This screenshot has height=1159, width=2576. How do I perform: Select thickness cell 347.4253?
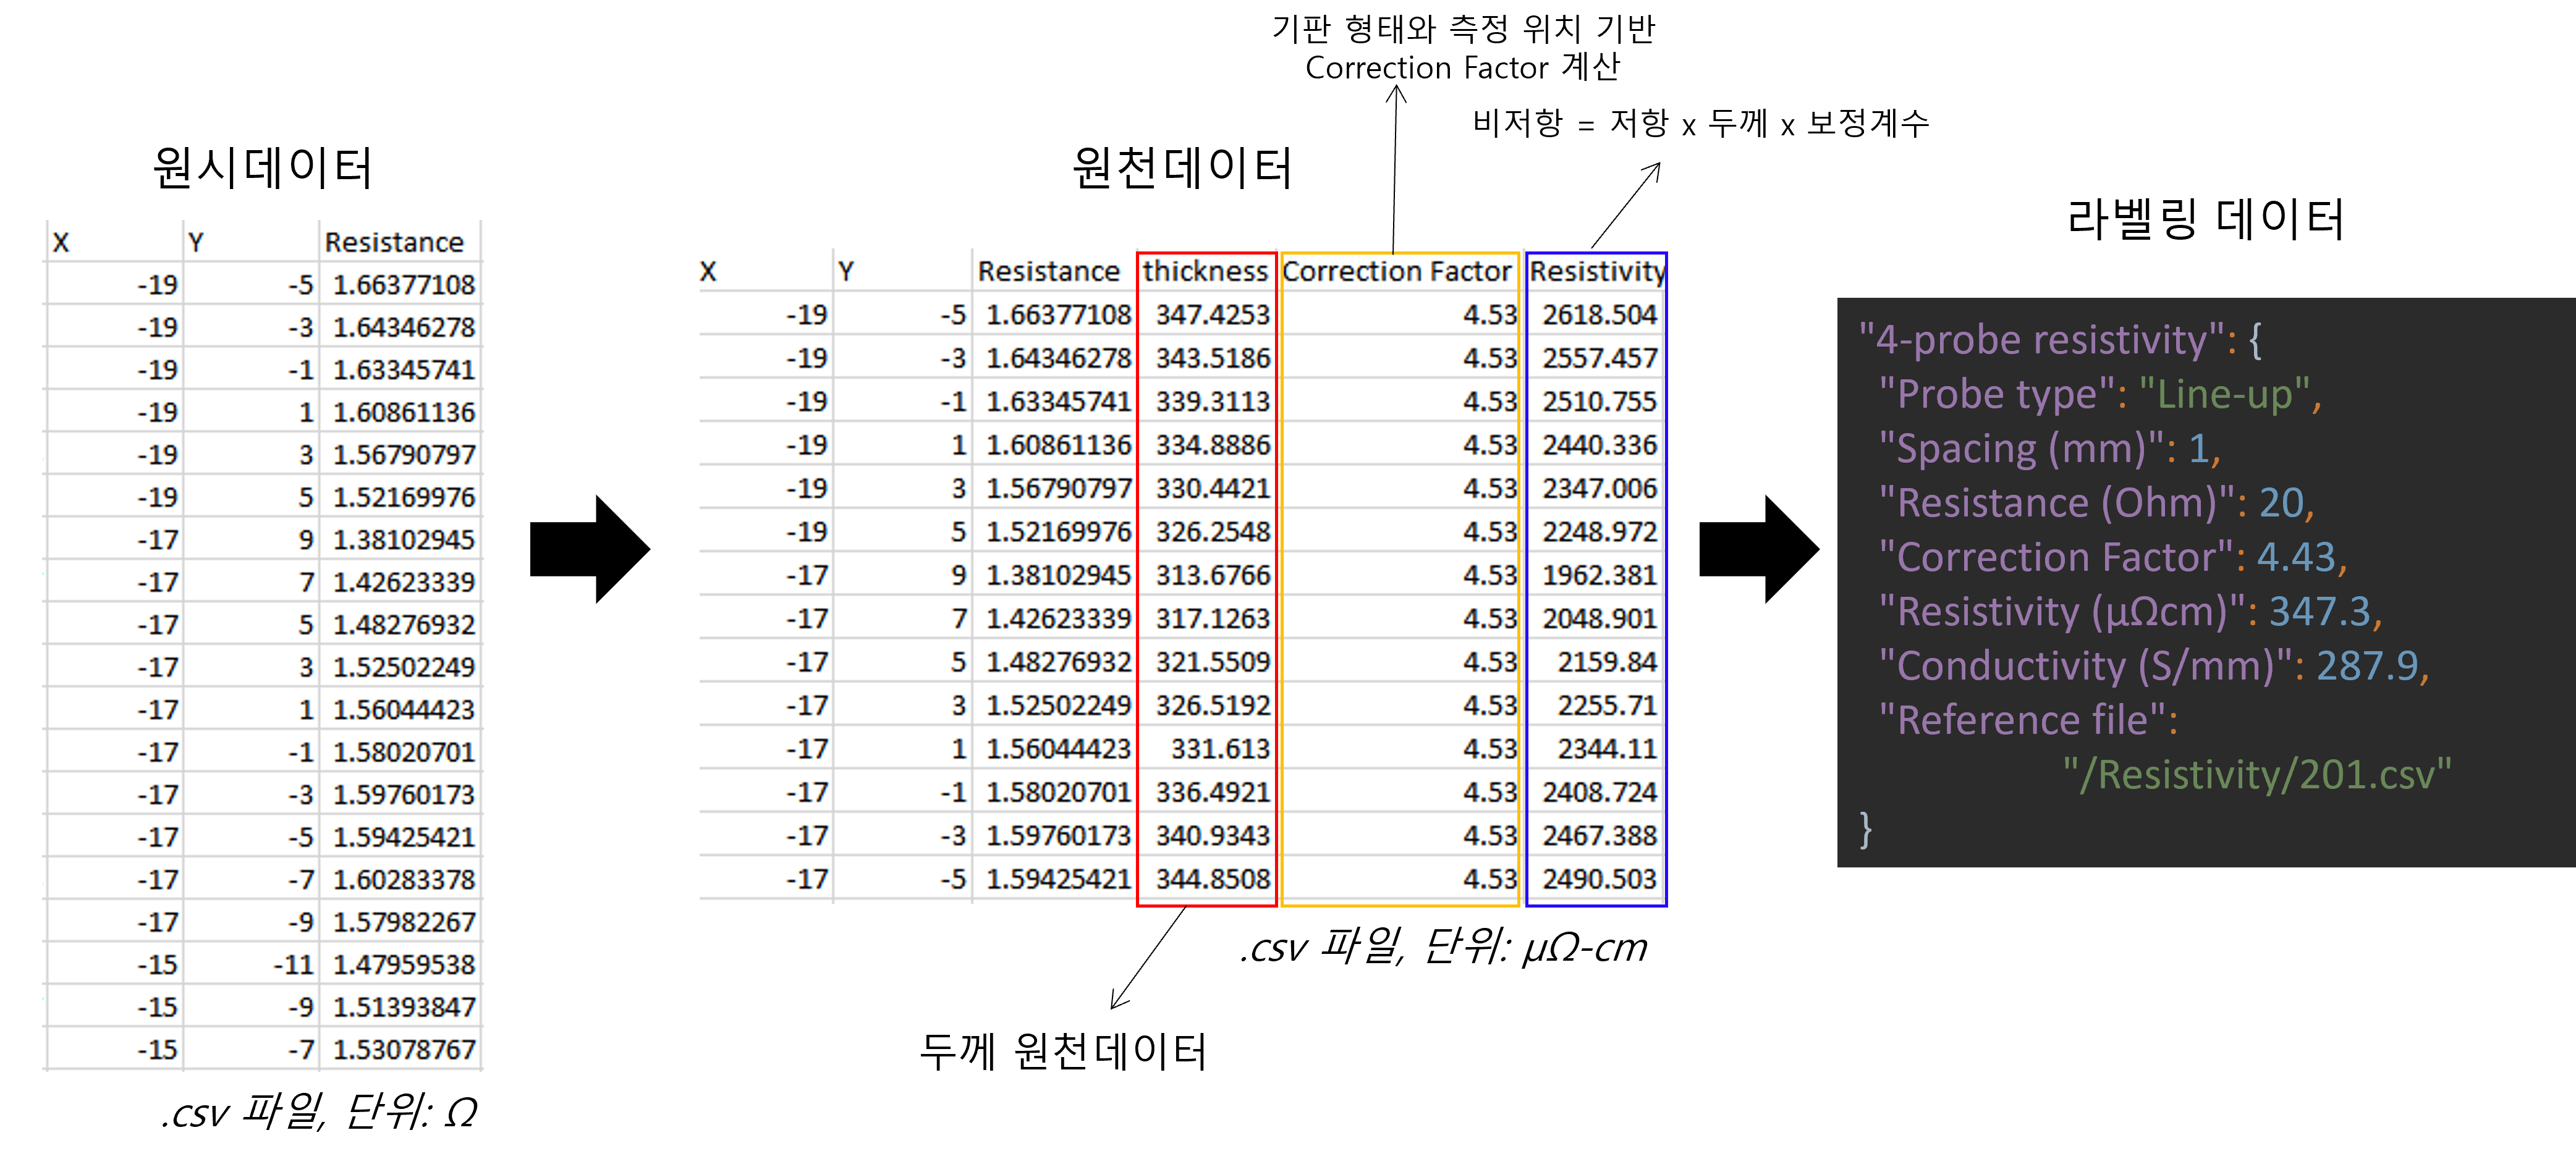pos(1213,314)
